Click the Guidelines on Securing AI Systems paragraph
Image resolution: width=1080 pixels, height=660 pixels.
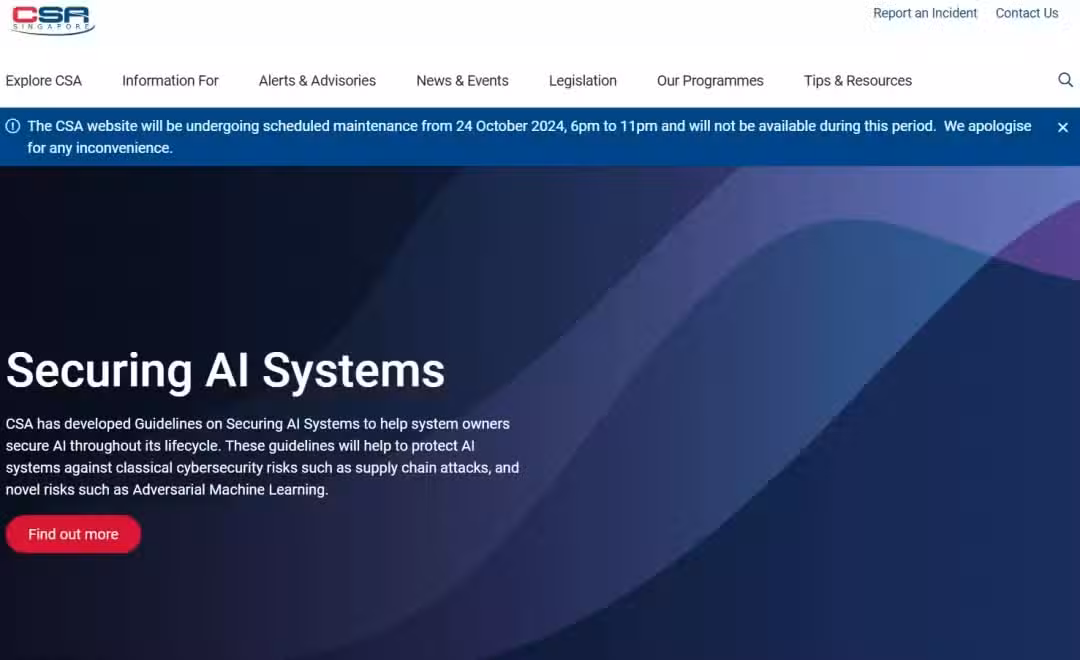pyautogui.click(x=262, y=457)
